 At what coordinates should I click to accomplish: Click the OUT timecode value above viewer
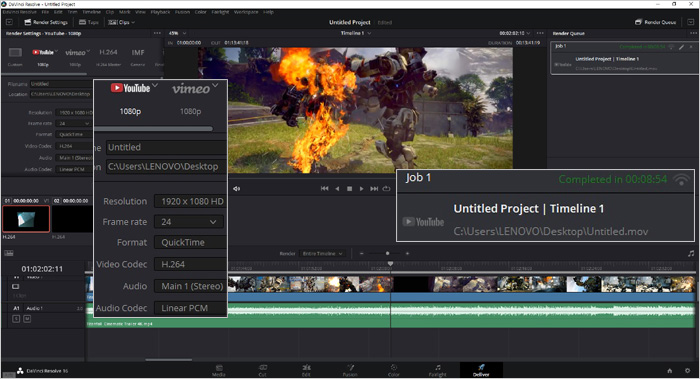(x=236, y=43)
